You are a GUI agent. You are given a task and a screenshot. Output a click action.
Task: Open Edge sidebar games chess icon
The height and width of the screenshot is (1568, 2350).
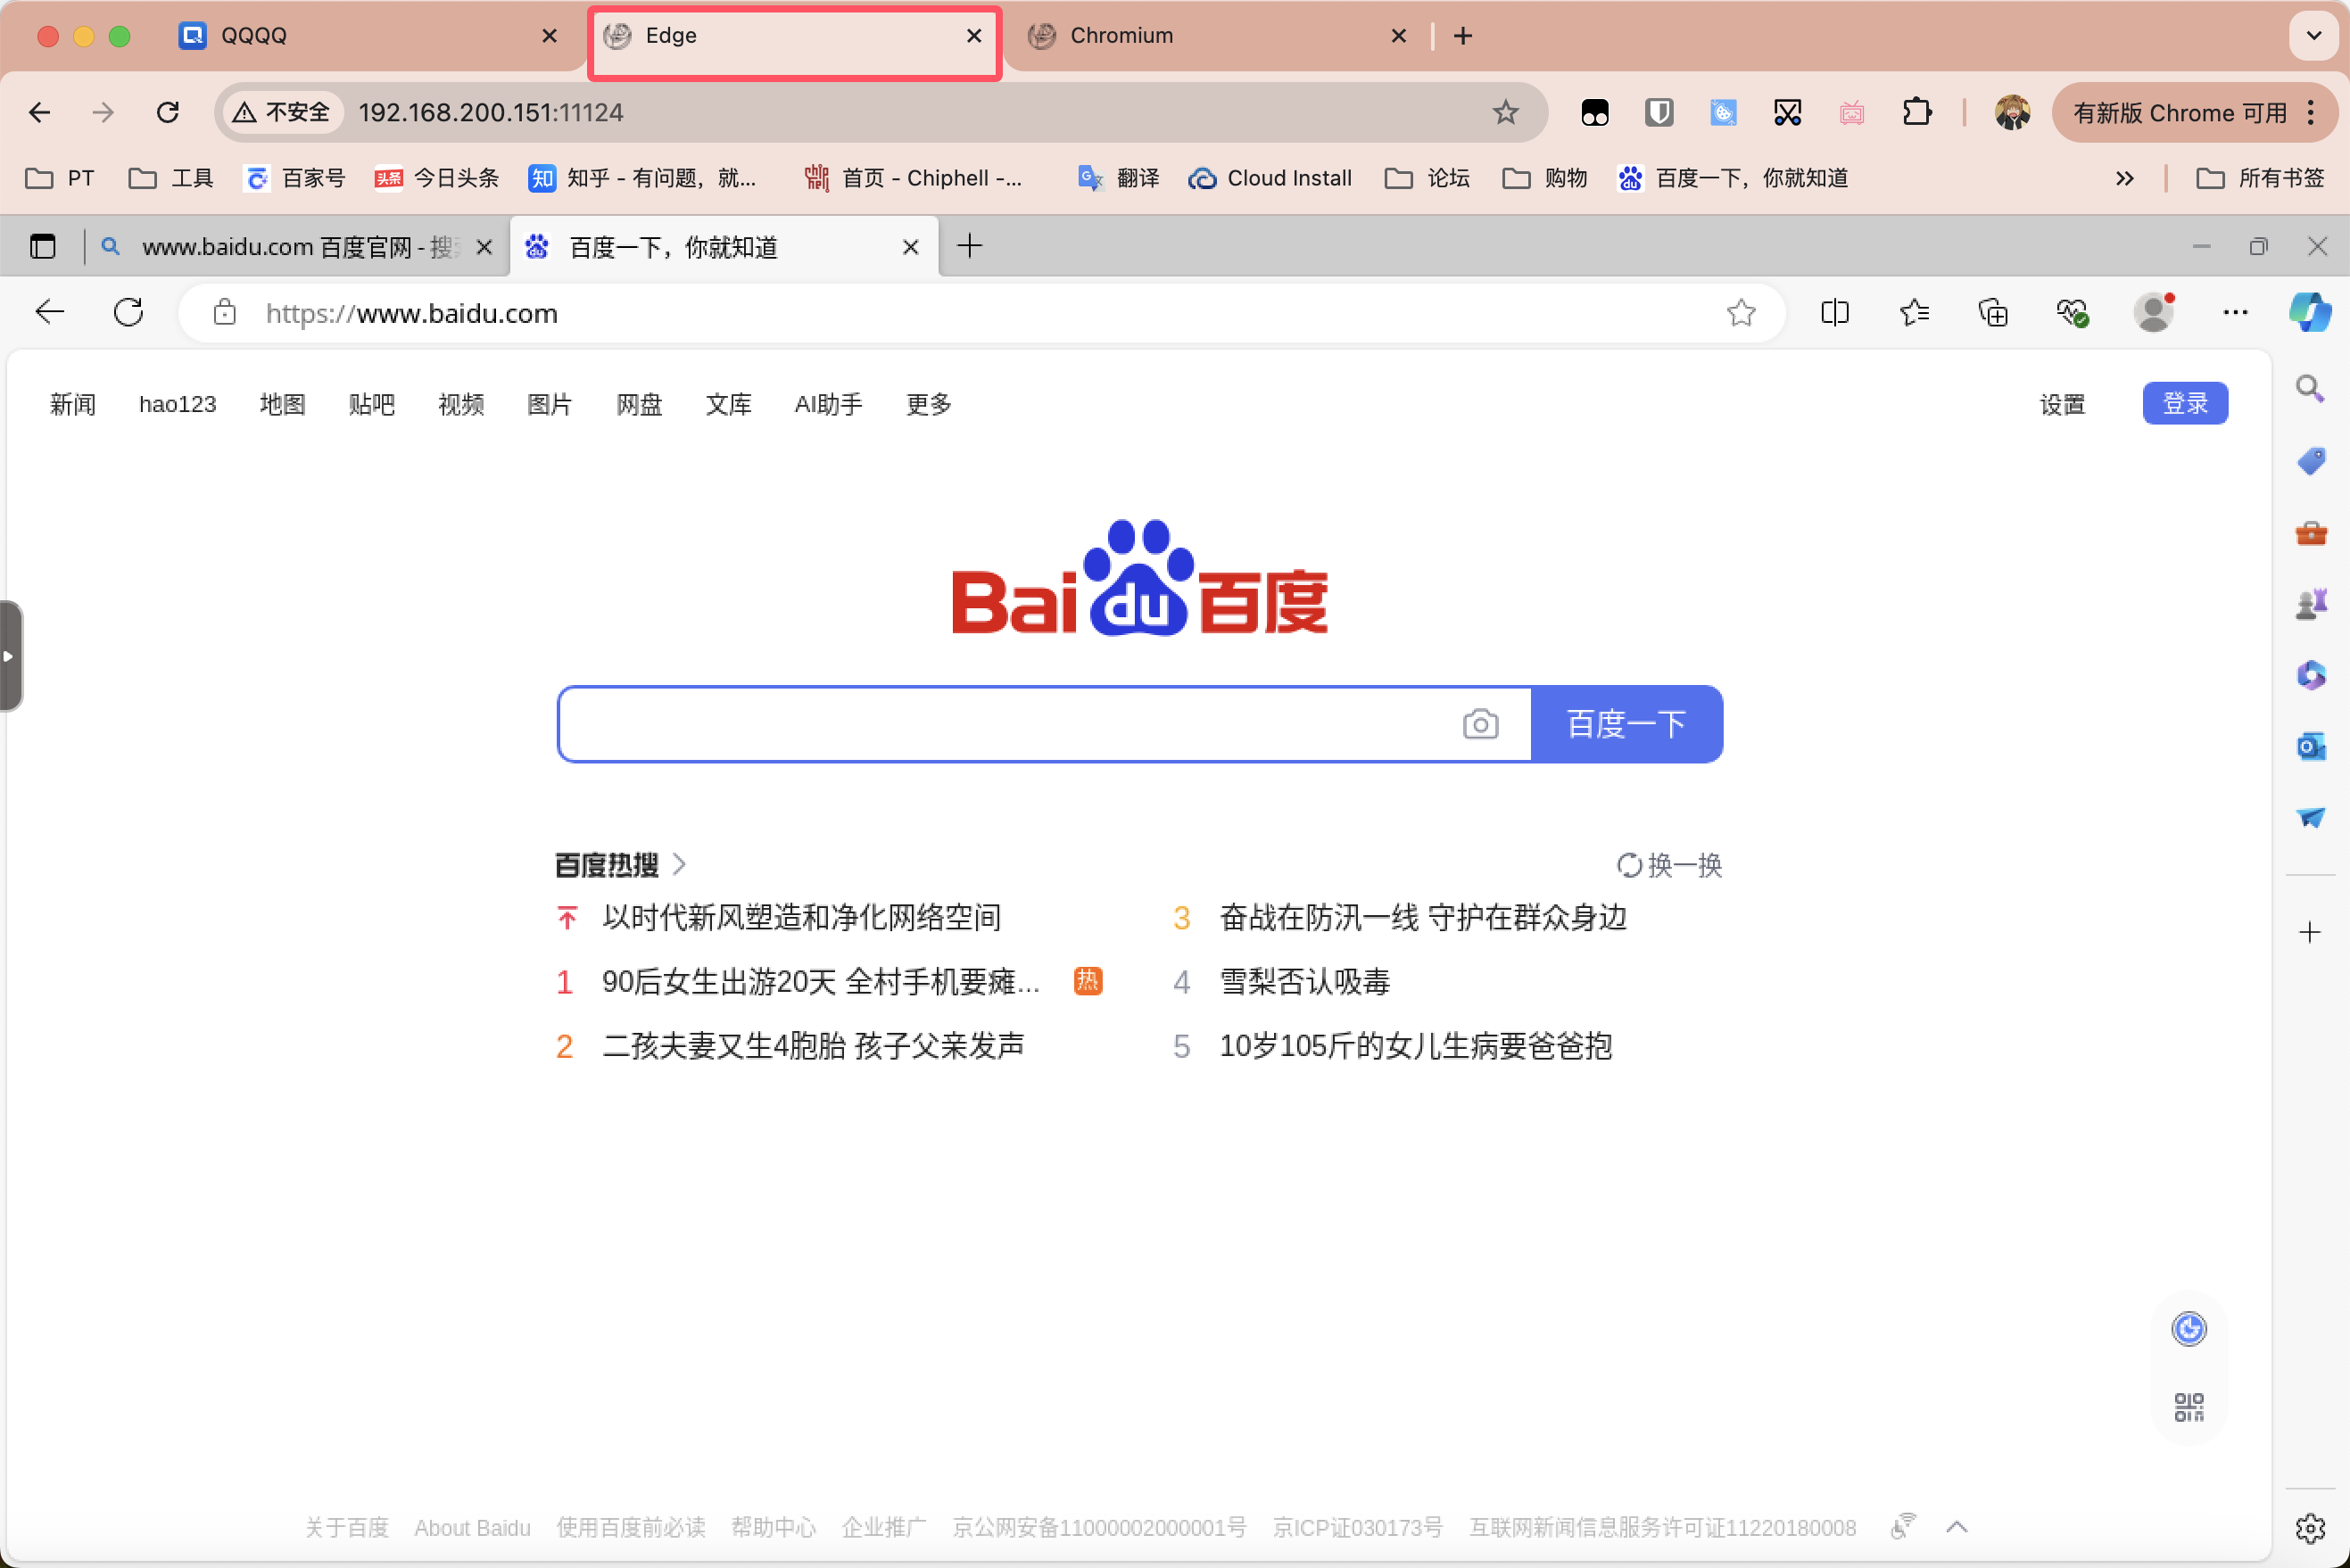[2311, 604]
